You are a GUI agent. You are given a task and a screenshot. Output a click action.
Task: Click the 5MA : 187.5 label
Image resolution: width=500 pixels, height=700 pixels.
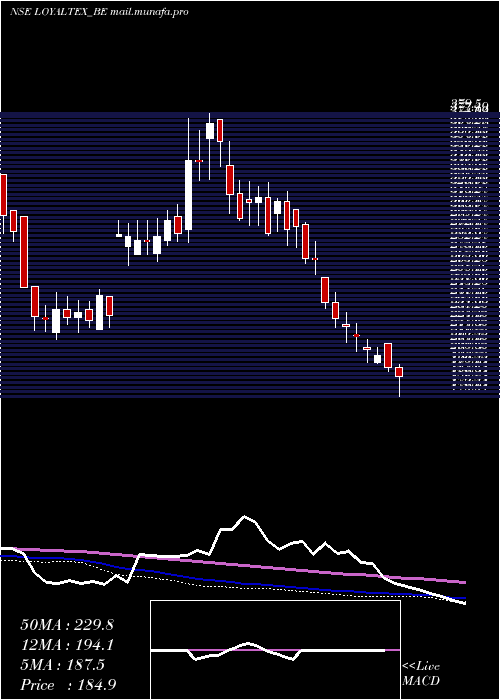62,665
